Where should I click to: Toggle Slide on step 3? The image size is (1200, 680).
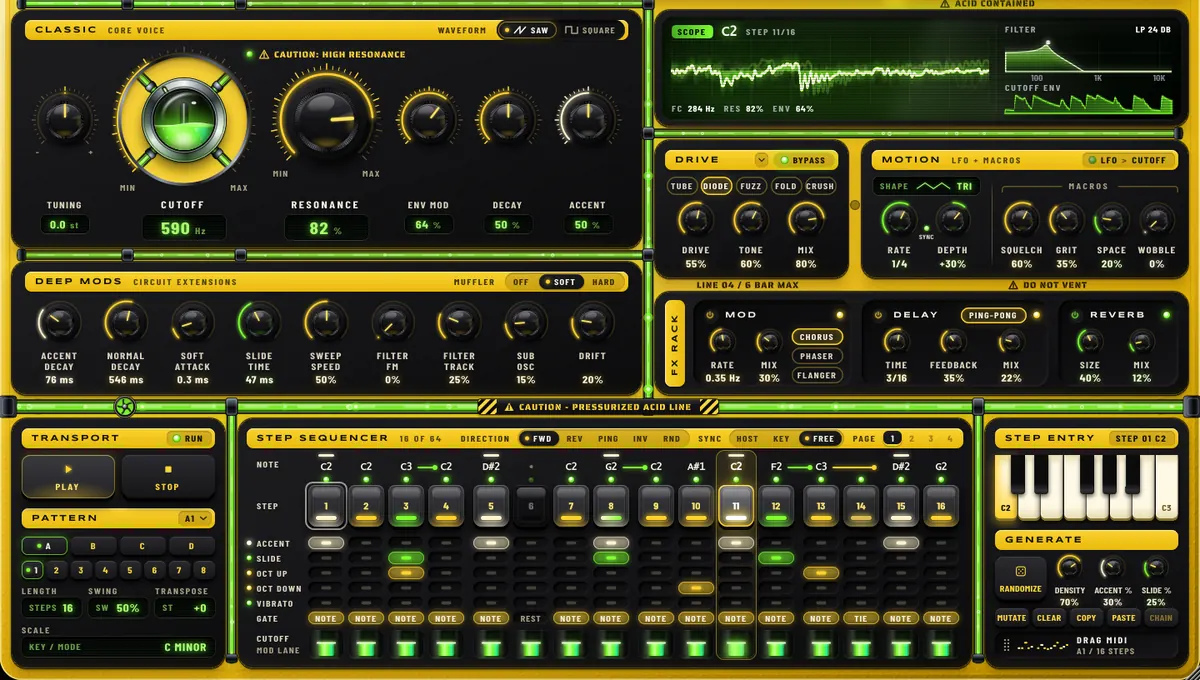click(405, 558)
